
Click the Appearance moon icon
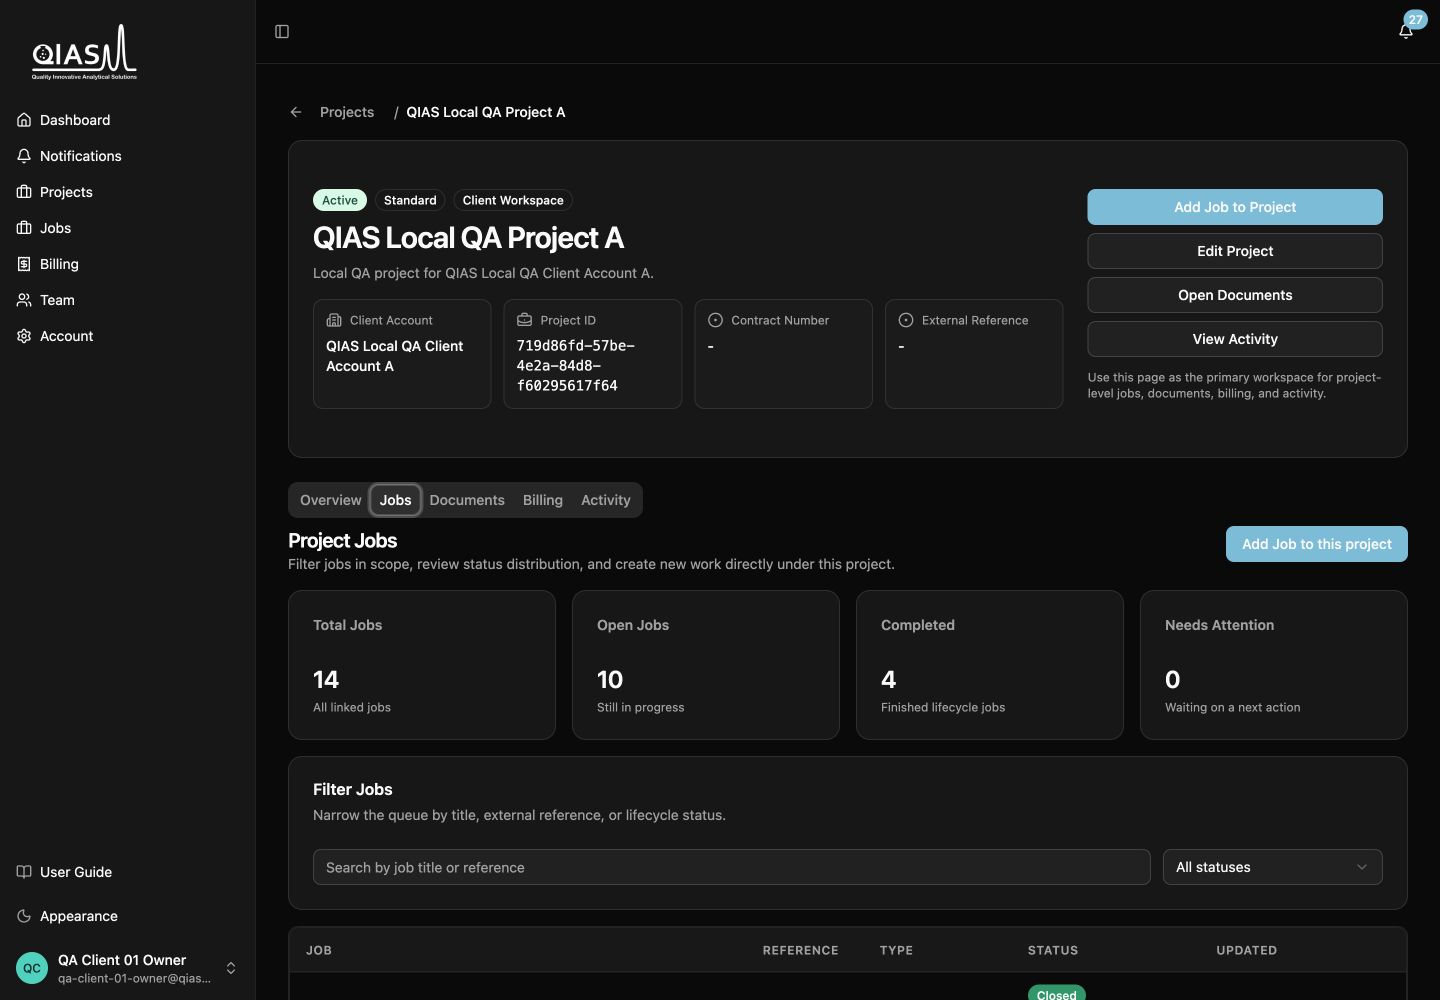click(24, 916)
